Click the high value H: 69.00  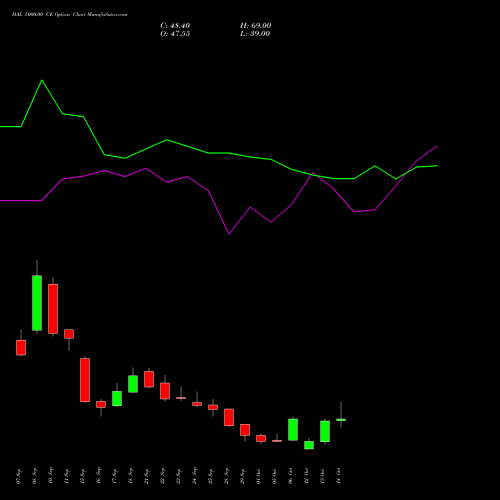pyautogui.click(x=255, y=26)
